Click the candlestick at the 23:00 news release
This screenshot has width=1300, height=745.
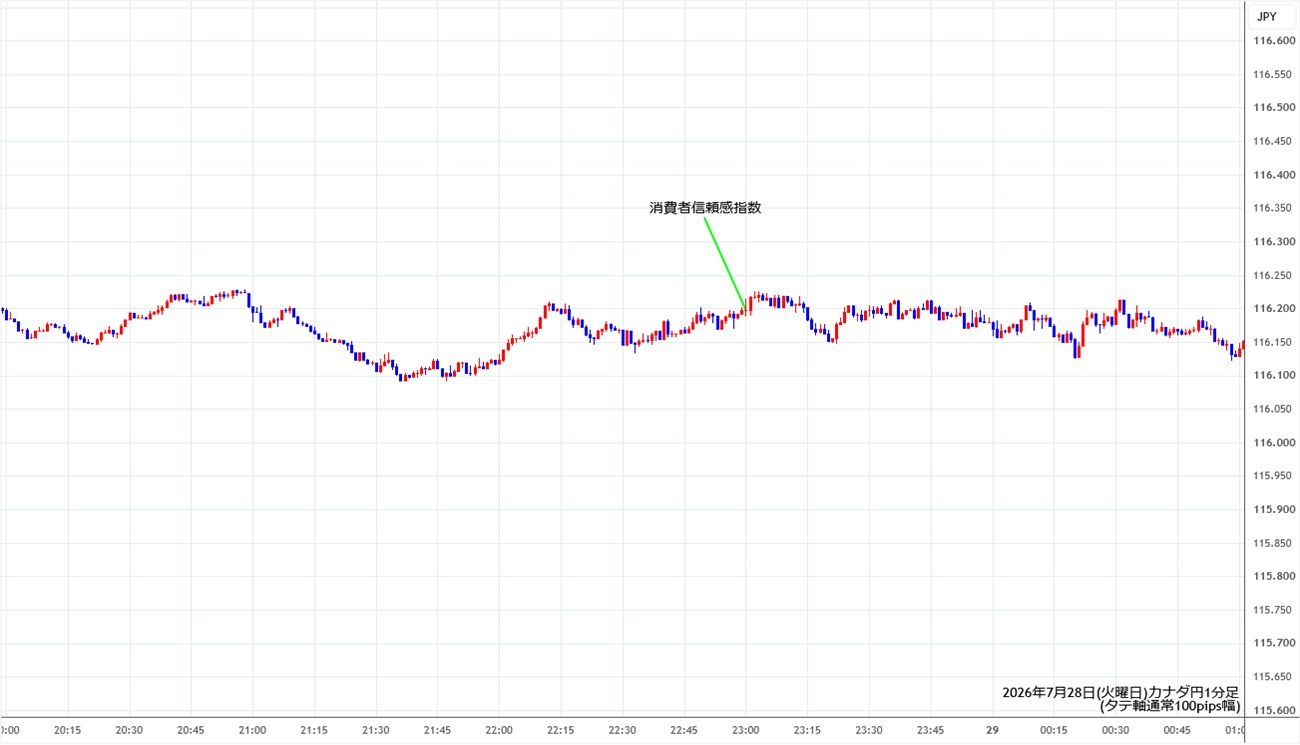[x=747, y=305]
